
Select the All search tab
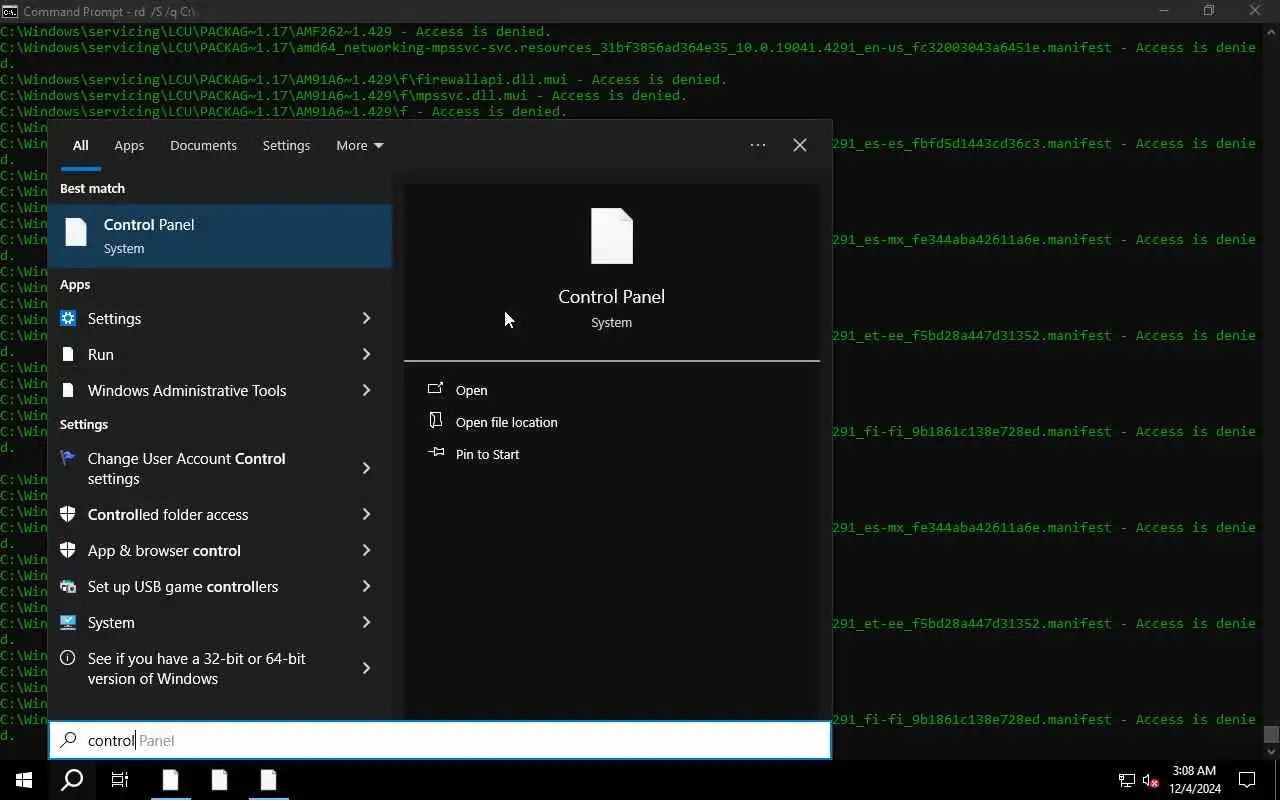[x=81, y=145]
